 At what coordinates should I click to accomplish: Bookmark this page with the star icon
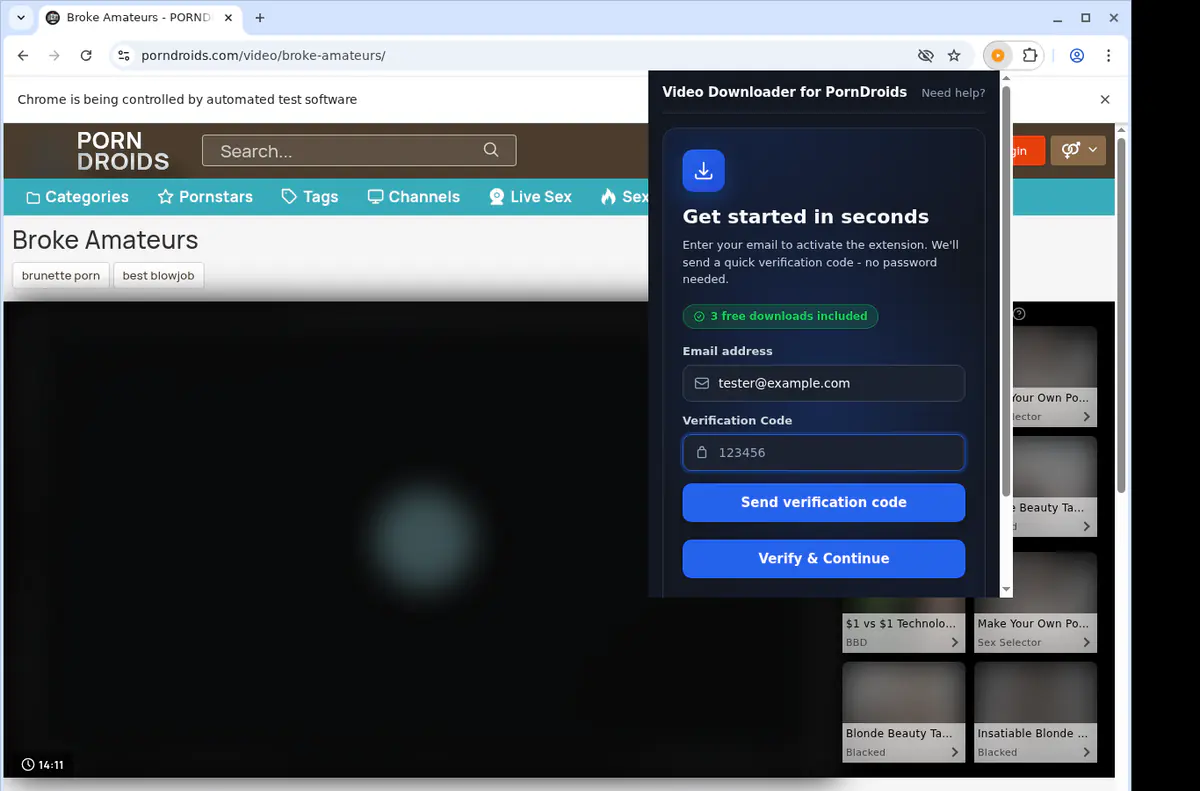tap(954, 56)
